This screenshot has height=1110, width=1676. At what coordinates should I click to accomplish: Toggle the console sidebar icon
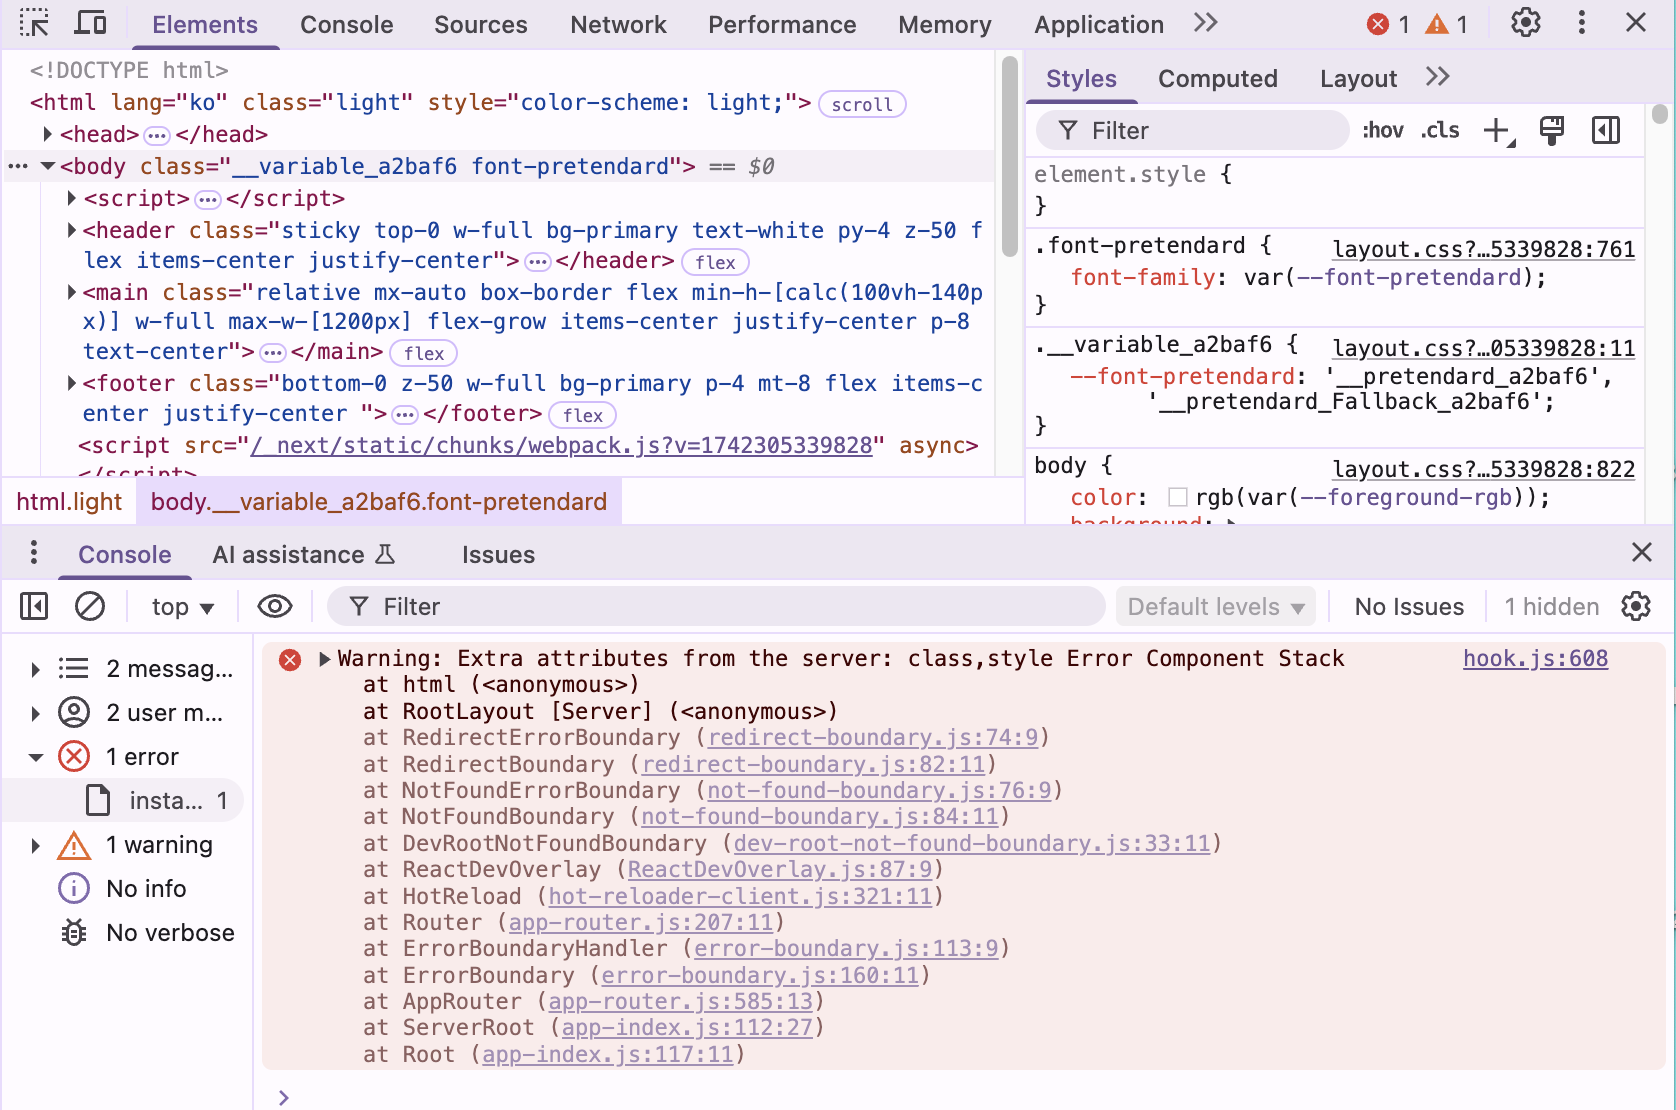[x=34, y=607]
